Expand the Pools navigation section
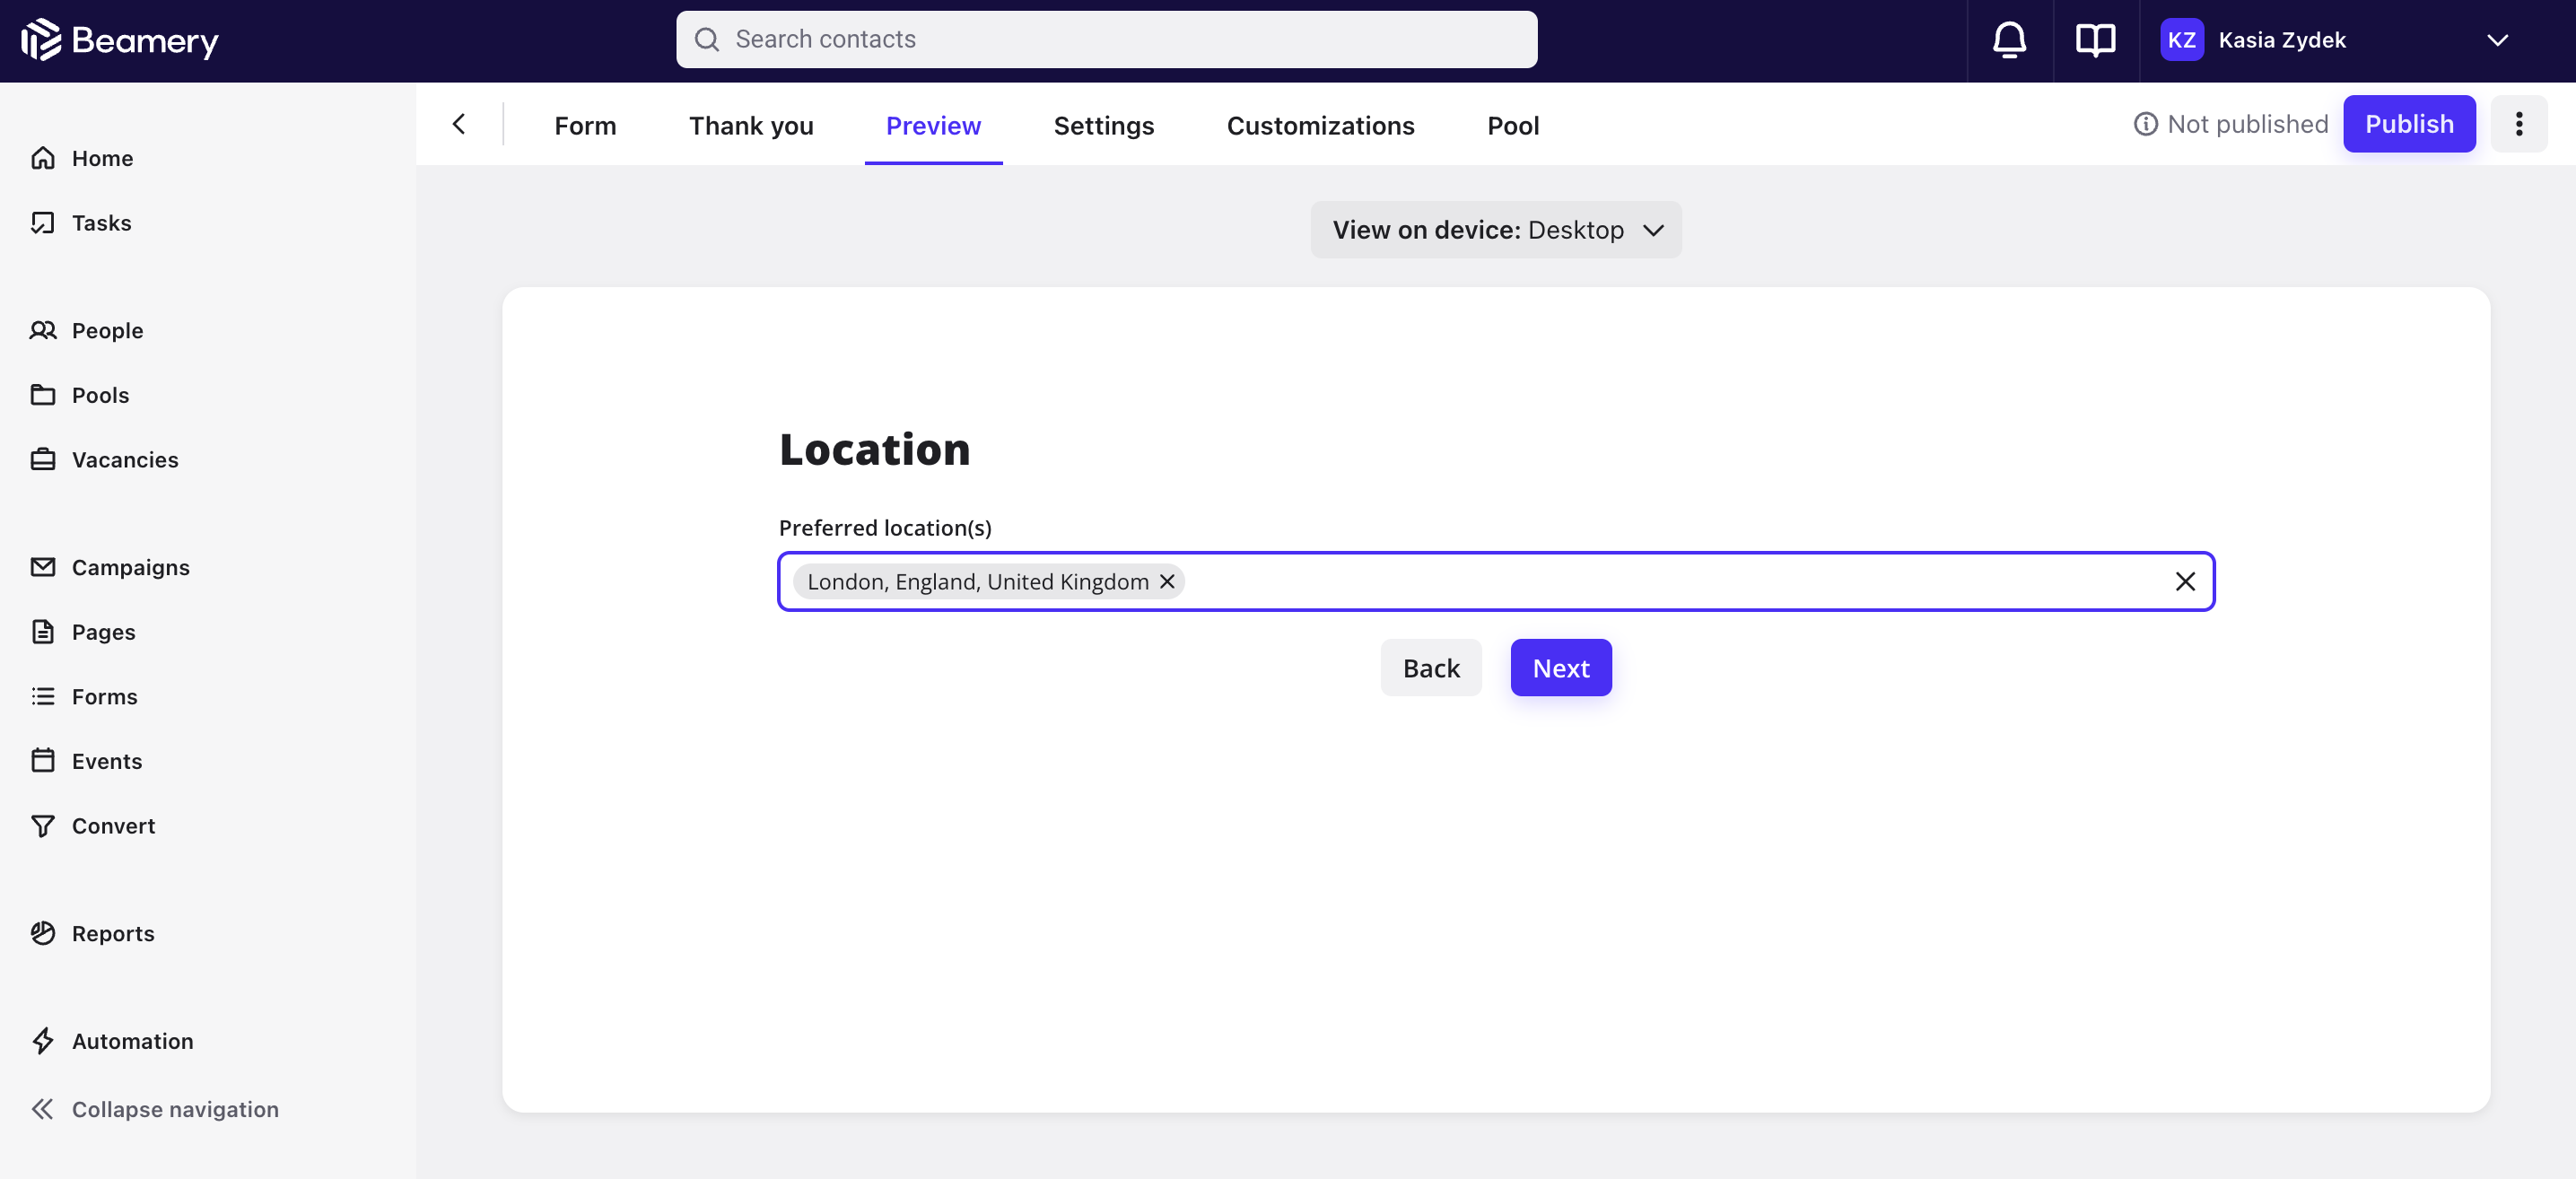 click(100, 394)
